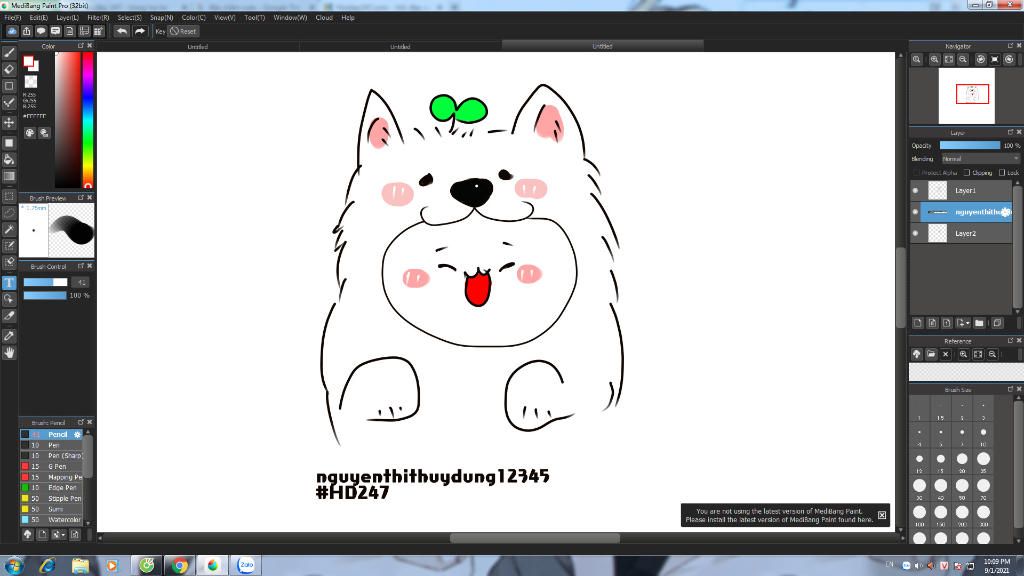The width and height of the screenshot is (1024, 576).
Task: Click the Redo arrow in the toolbar
Action: 139,31
